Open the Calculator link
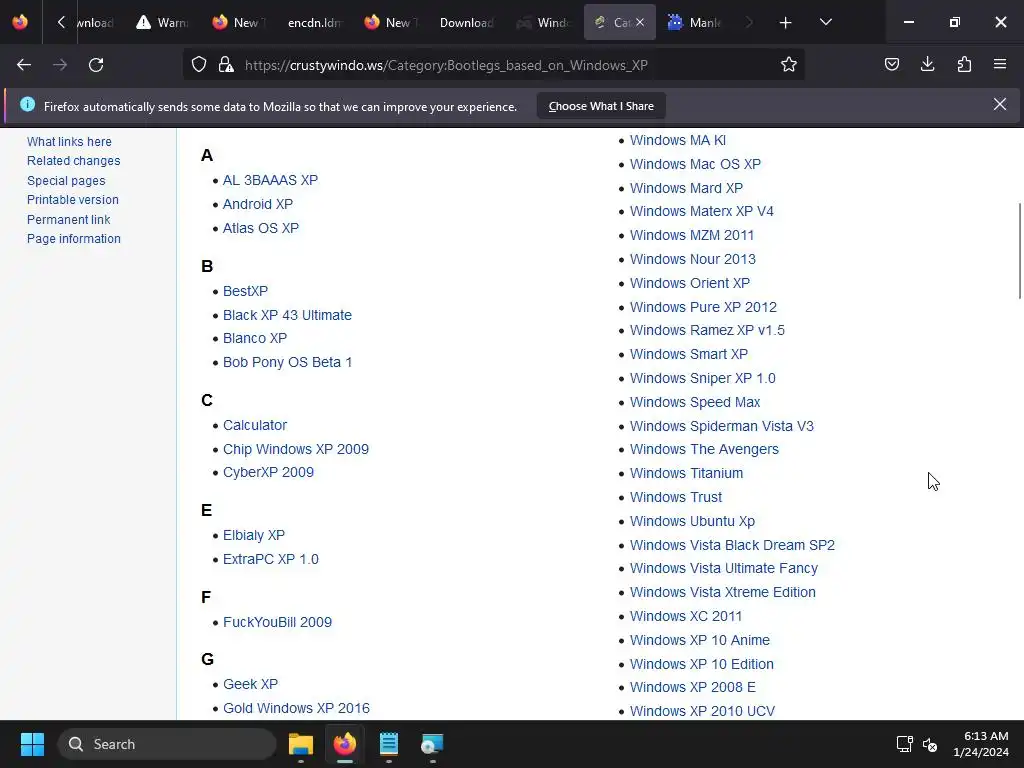1024x768 pixels. (255, 425)
